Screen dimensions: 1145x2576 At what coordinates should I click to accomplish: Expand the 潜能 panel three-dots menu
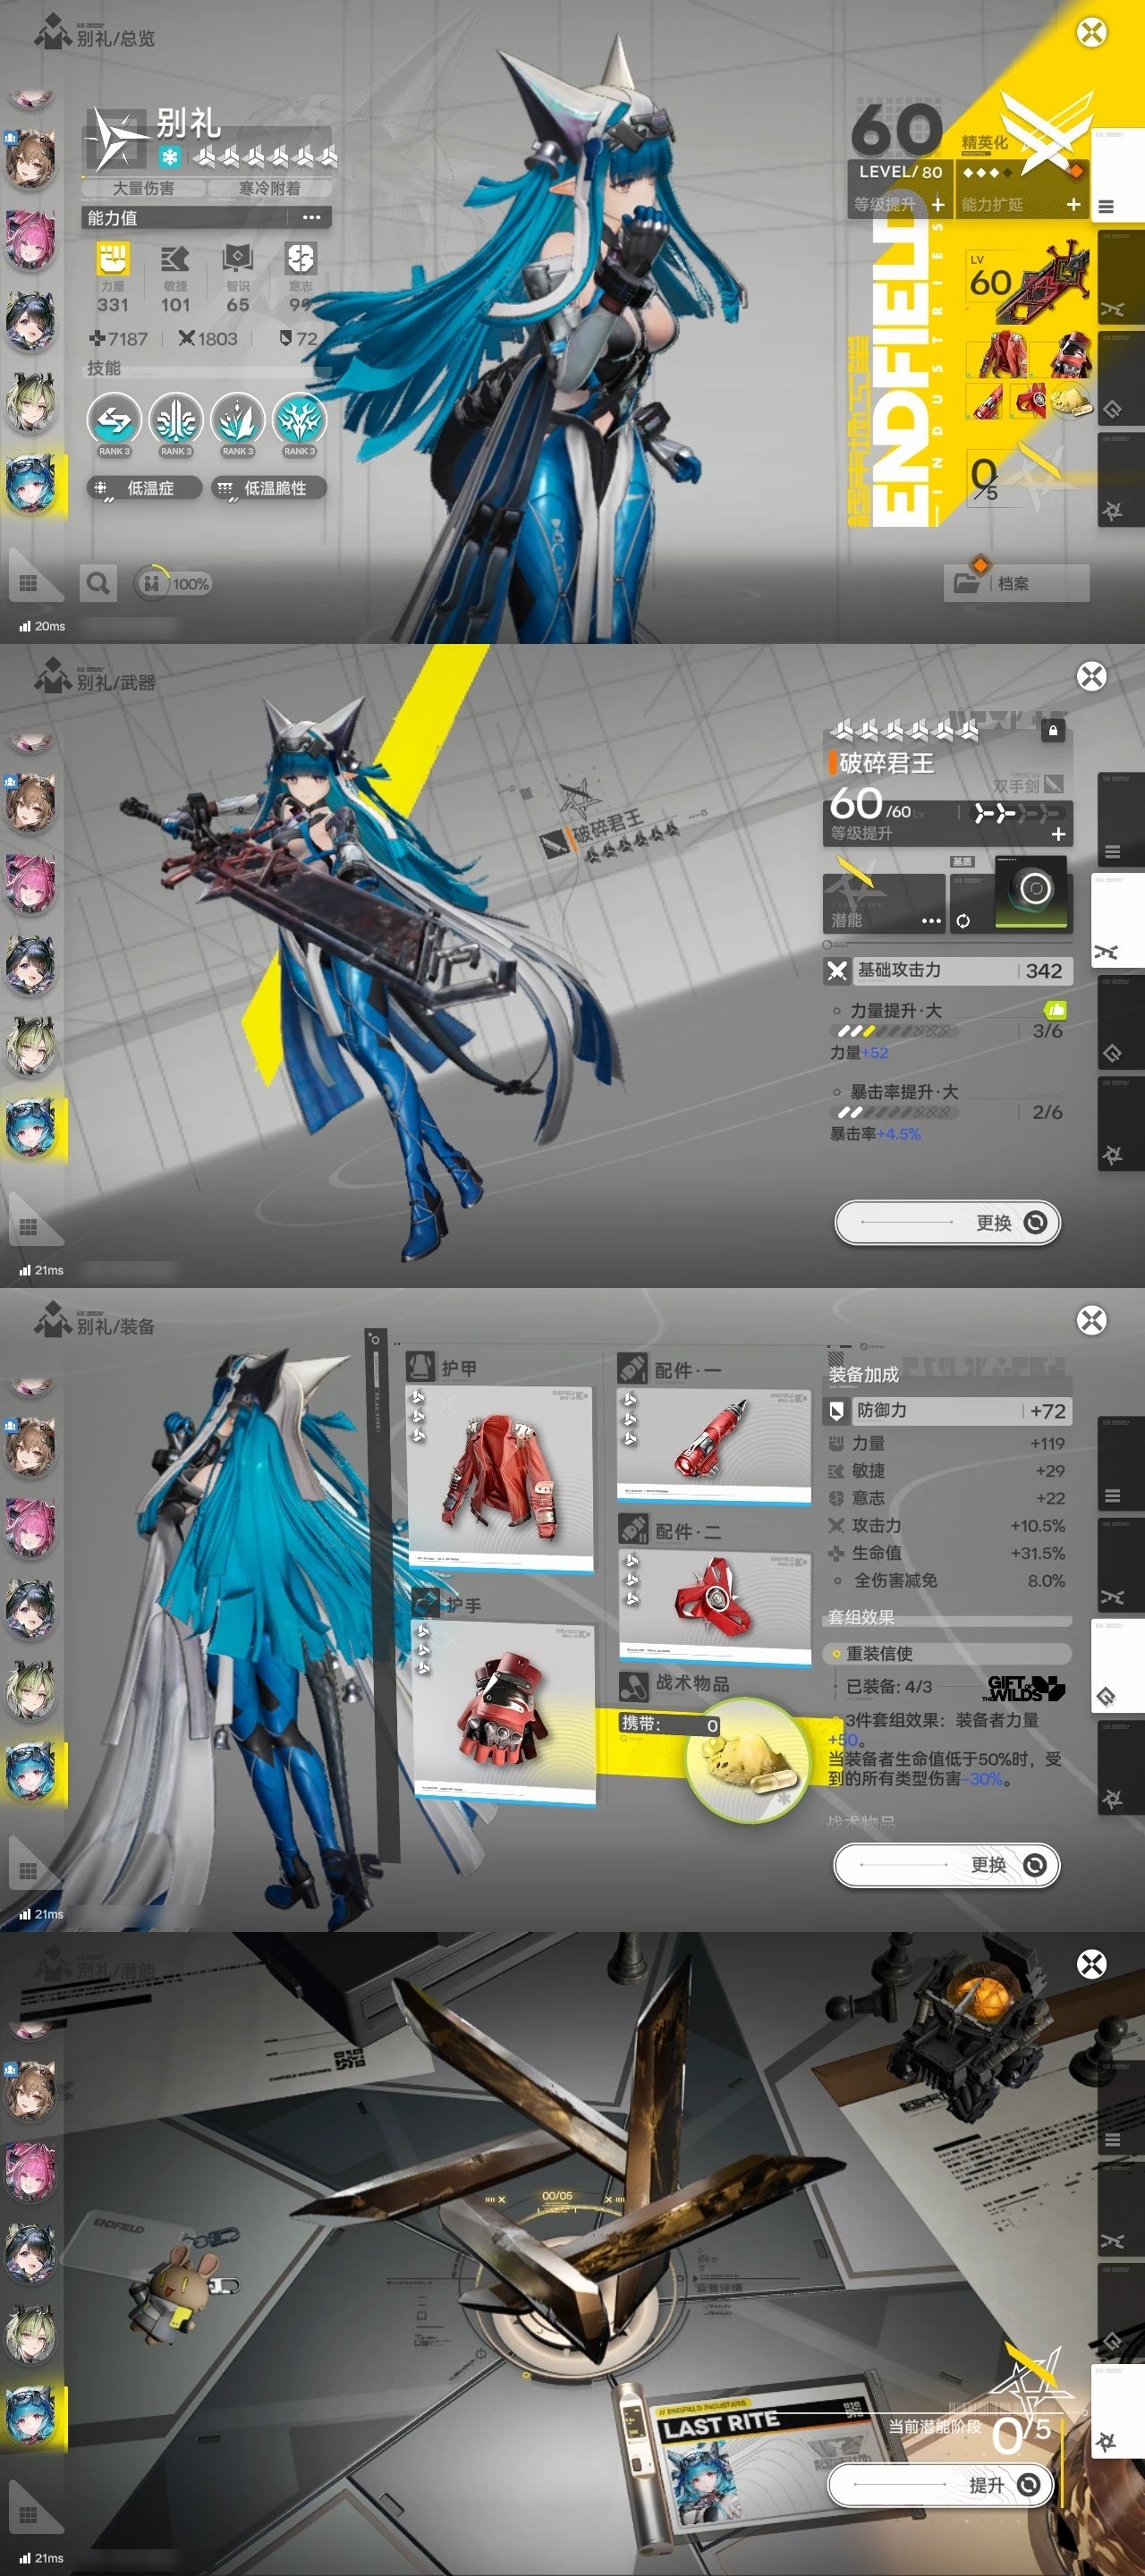(x=931, y=920)
